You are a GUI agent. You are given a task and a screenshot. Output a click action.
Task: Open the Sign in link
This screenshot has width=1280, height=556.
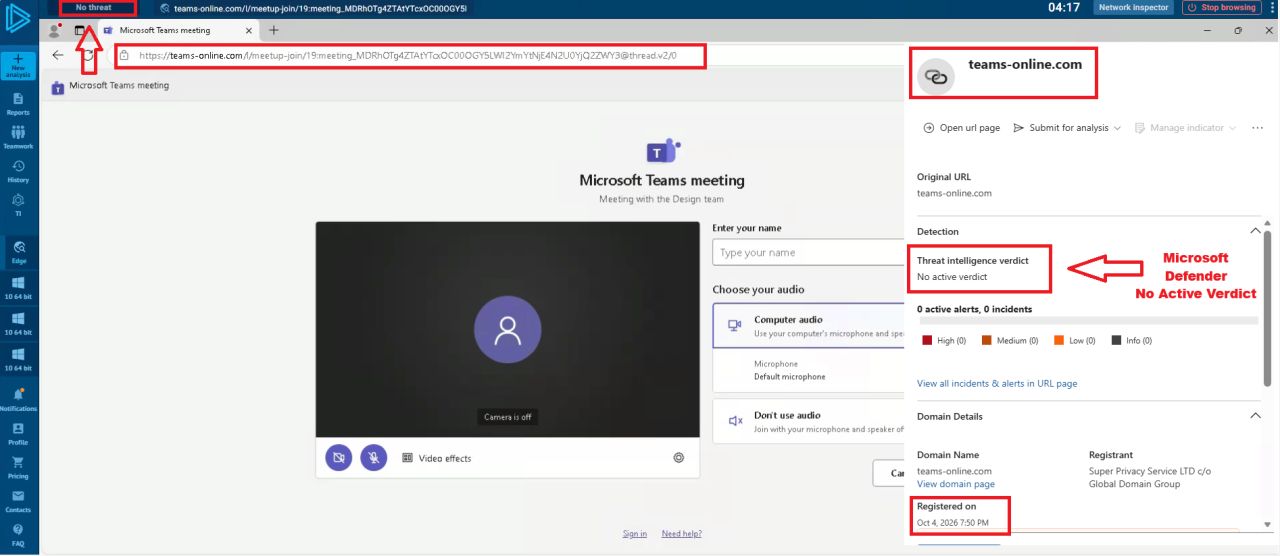pos(634,534)
